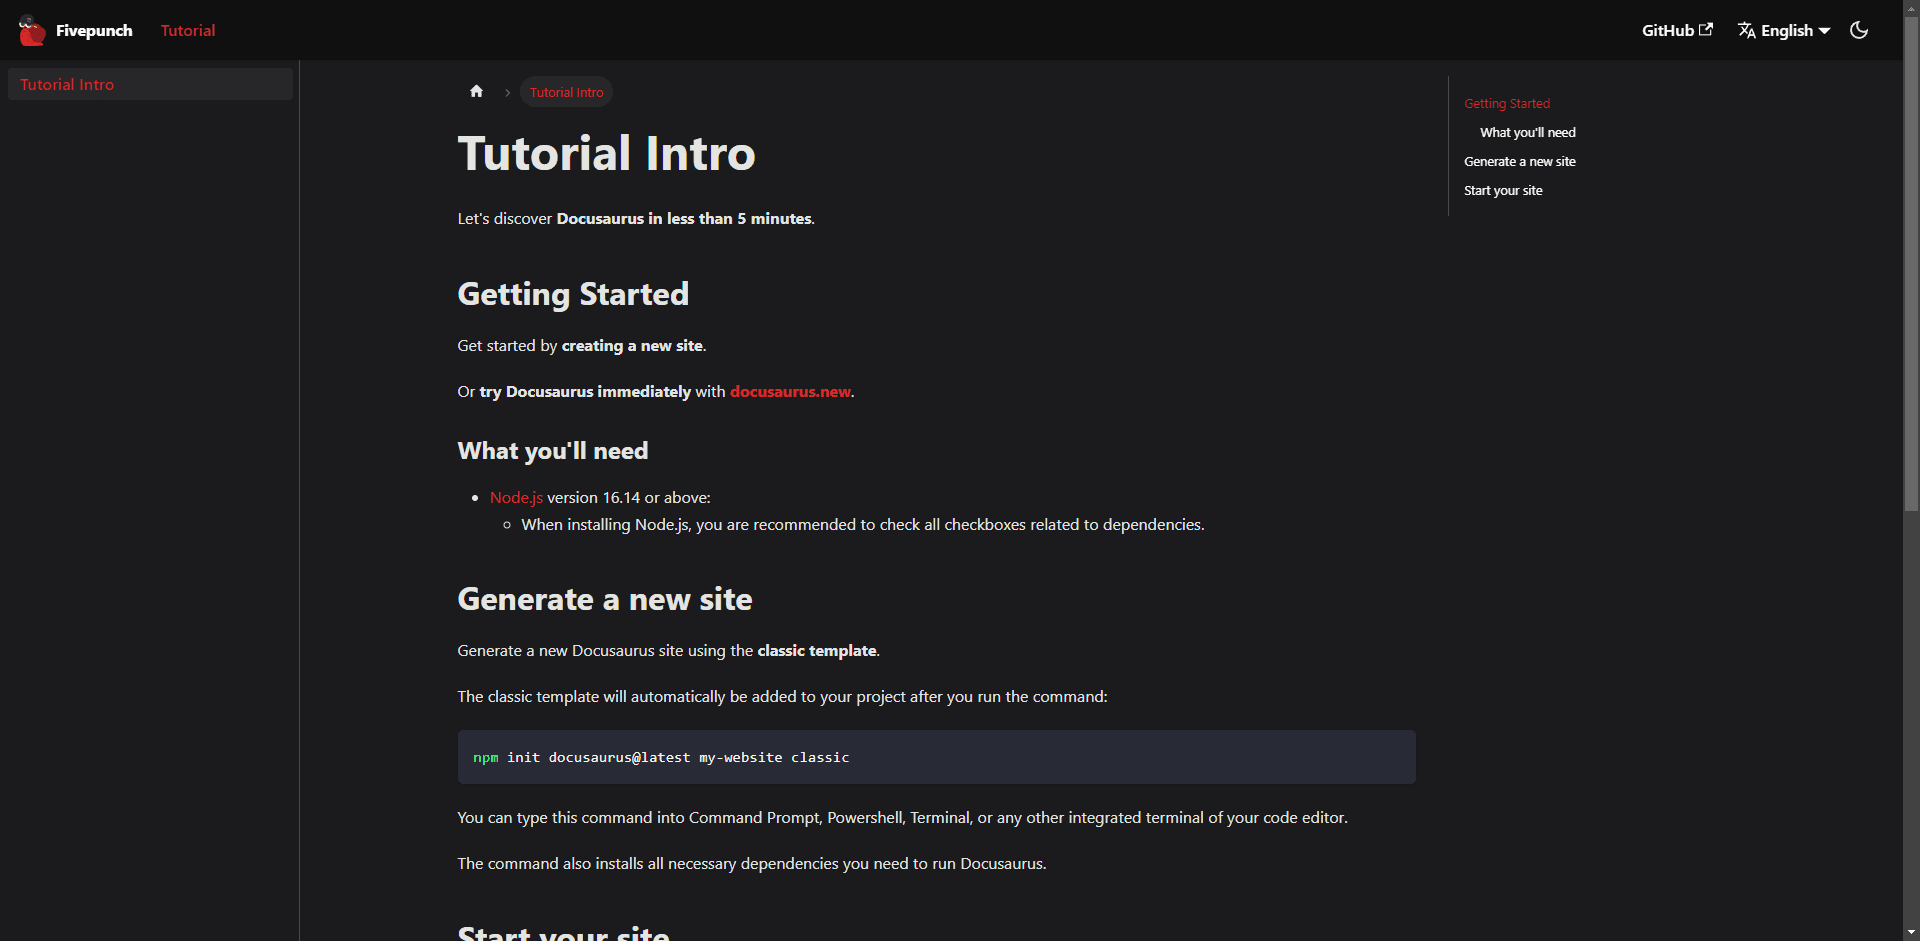
Task: Click the Fivepunch site title
Action: [x=94, y=30]
